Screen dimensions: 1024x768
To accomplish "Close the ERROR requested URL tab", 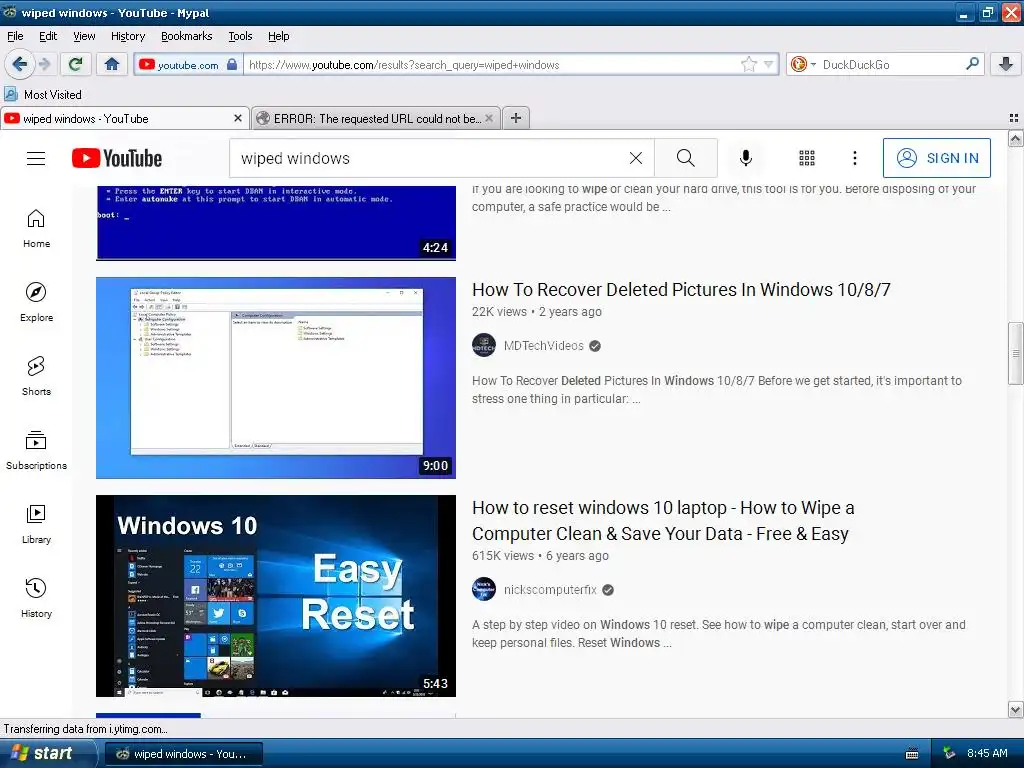I will click(x=488, y=118).
